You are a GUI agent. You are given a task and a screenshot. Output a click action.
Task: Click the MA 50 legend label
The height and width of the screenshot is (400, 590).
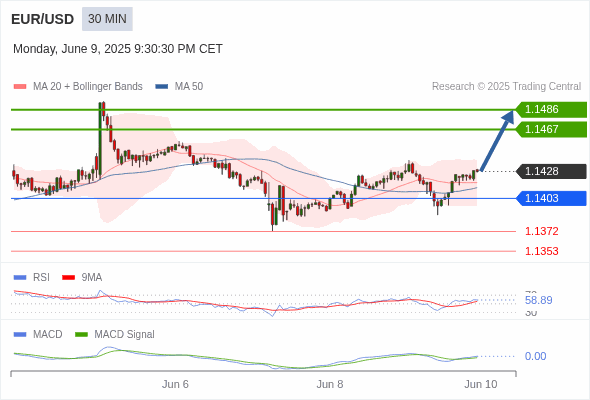point(189,87)
